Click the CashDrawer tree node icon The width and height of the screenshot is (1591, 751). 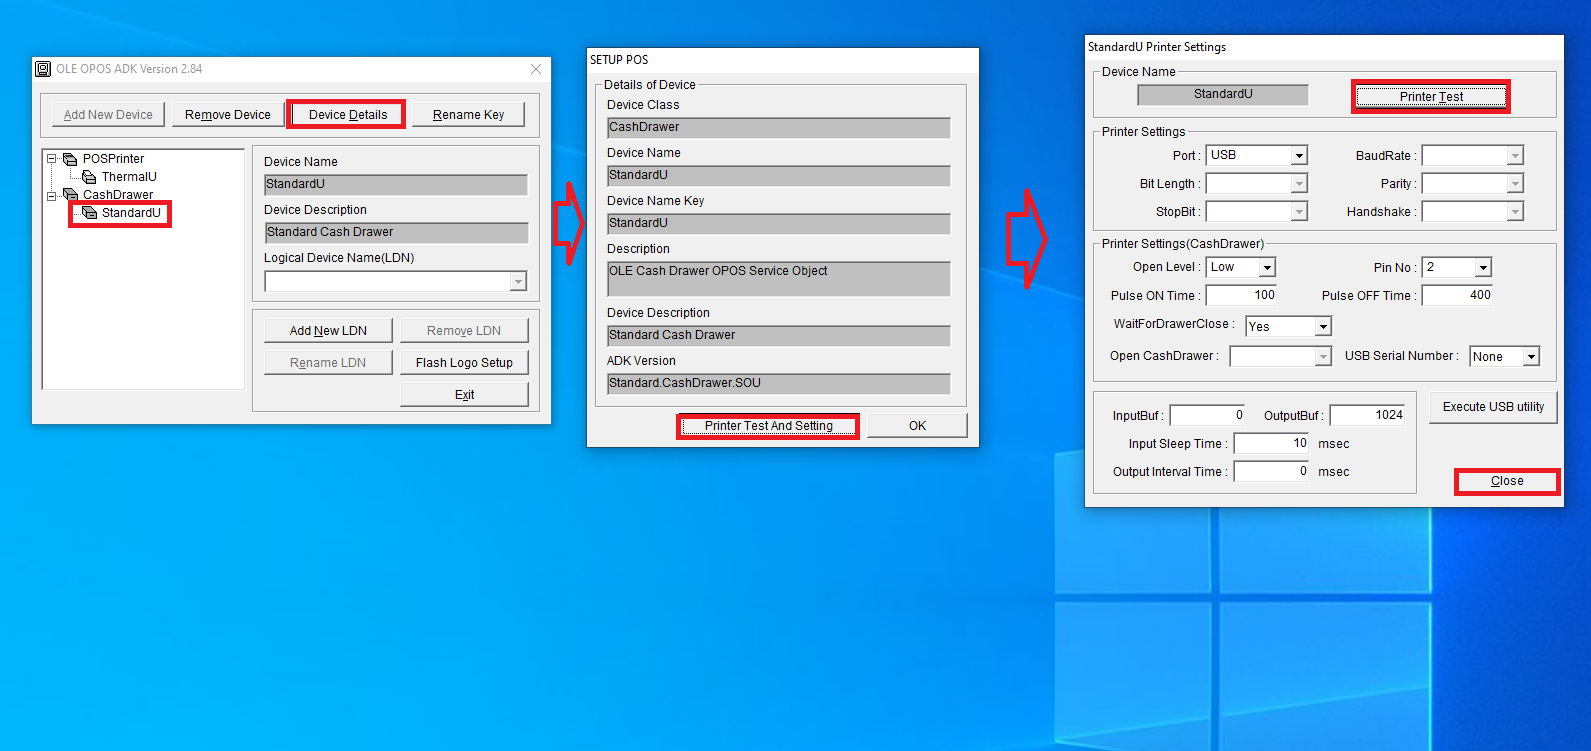click(70, 195)
